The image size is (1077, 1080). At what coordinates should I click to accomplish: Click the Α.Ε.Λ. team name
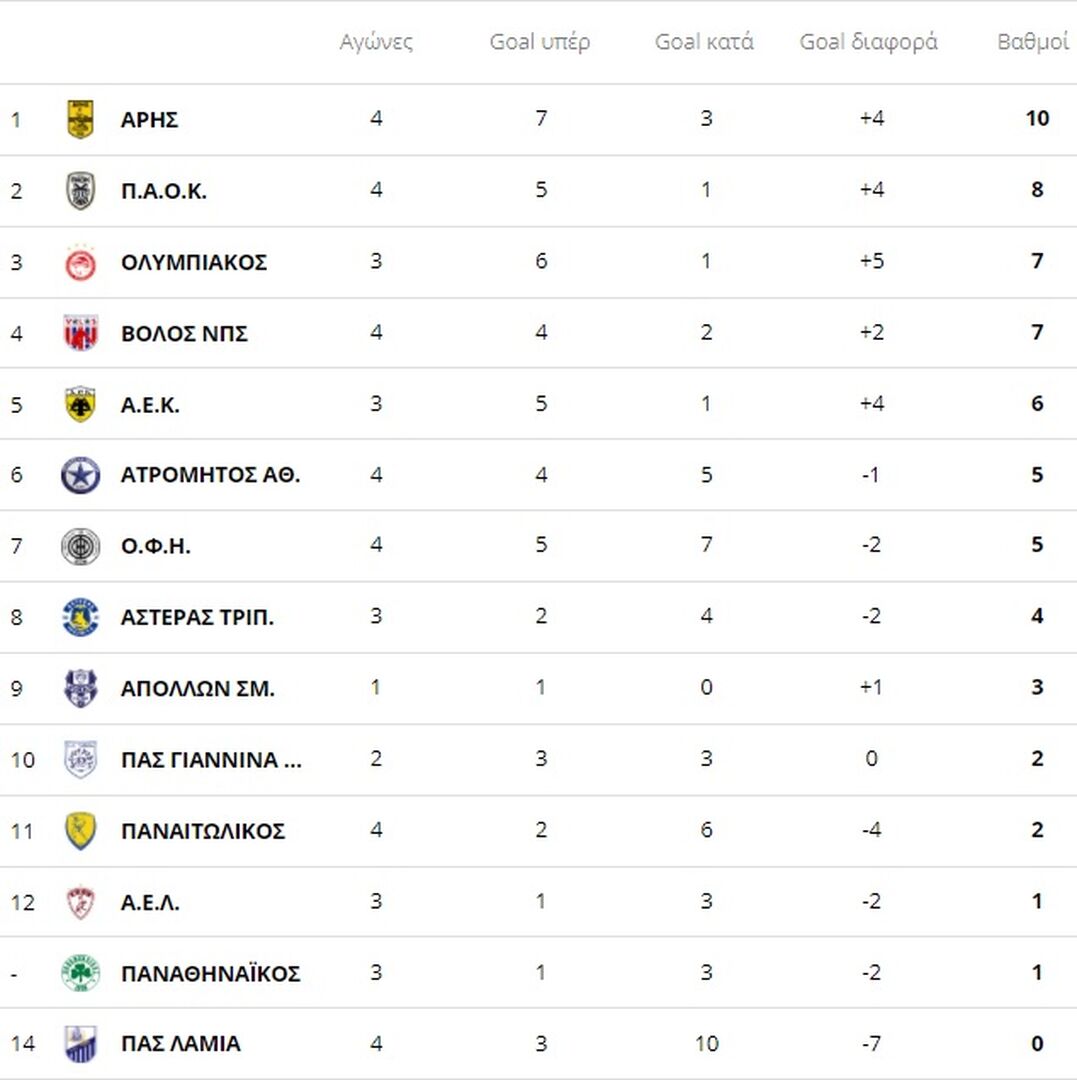150,902
